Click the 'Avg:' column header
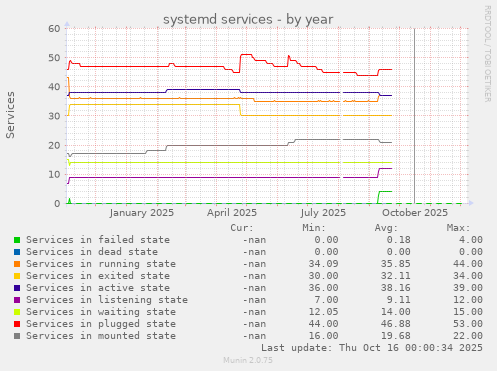The height and width of the screenshot is (371, 497). 386,228
